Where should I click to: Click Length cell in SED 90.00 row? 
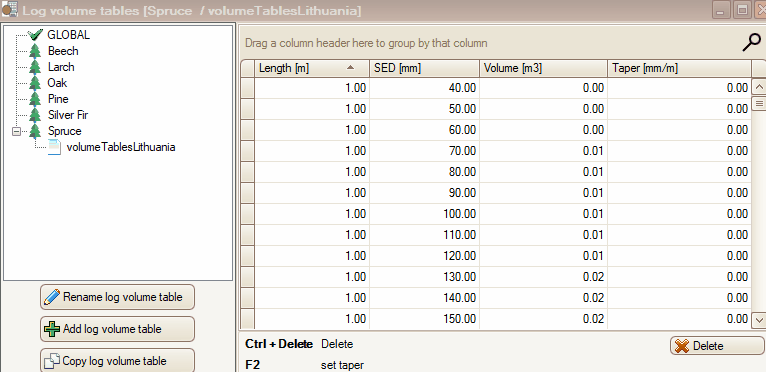[x=312, y=193]
